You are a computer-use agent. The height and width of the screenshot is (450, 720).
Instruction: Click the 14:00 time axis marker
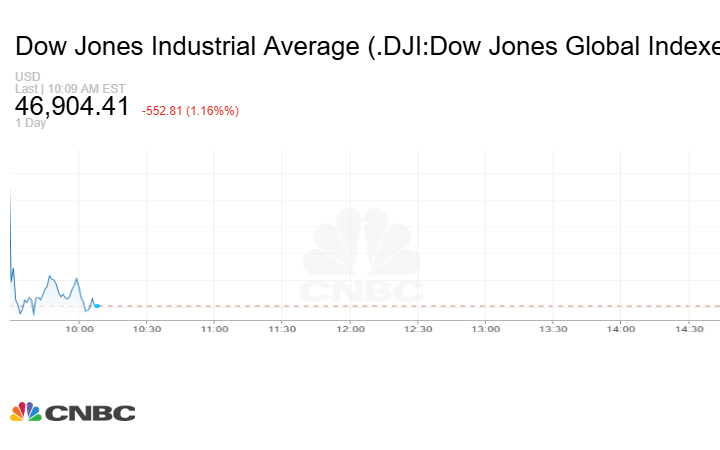tap(621, 328)
